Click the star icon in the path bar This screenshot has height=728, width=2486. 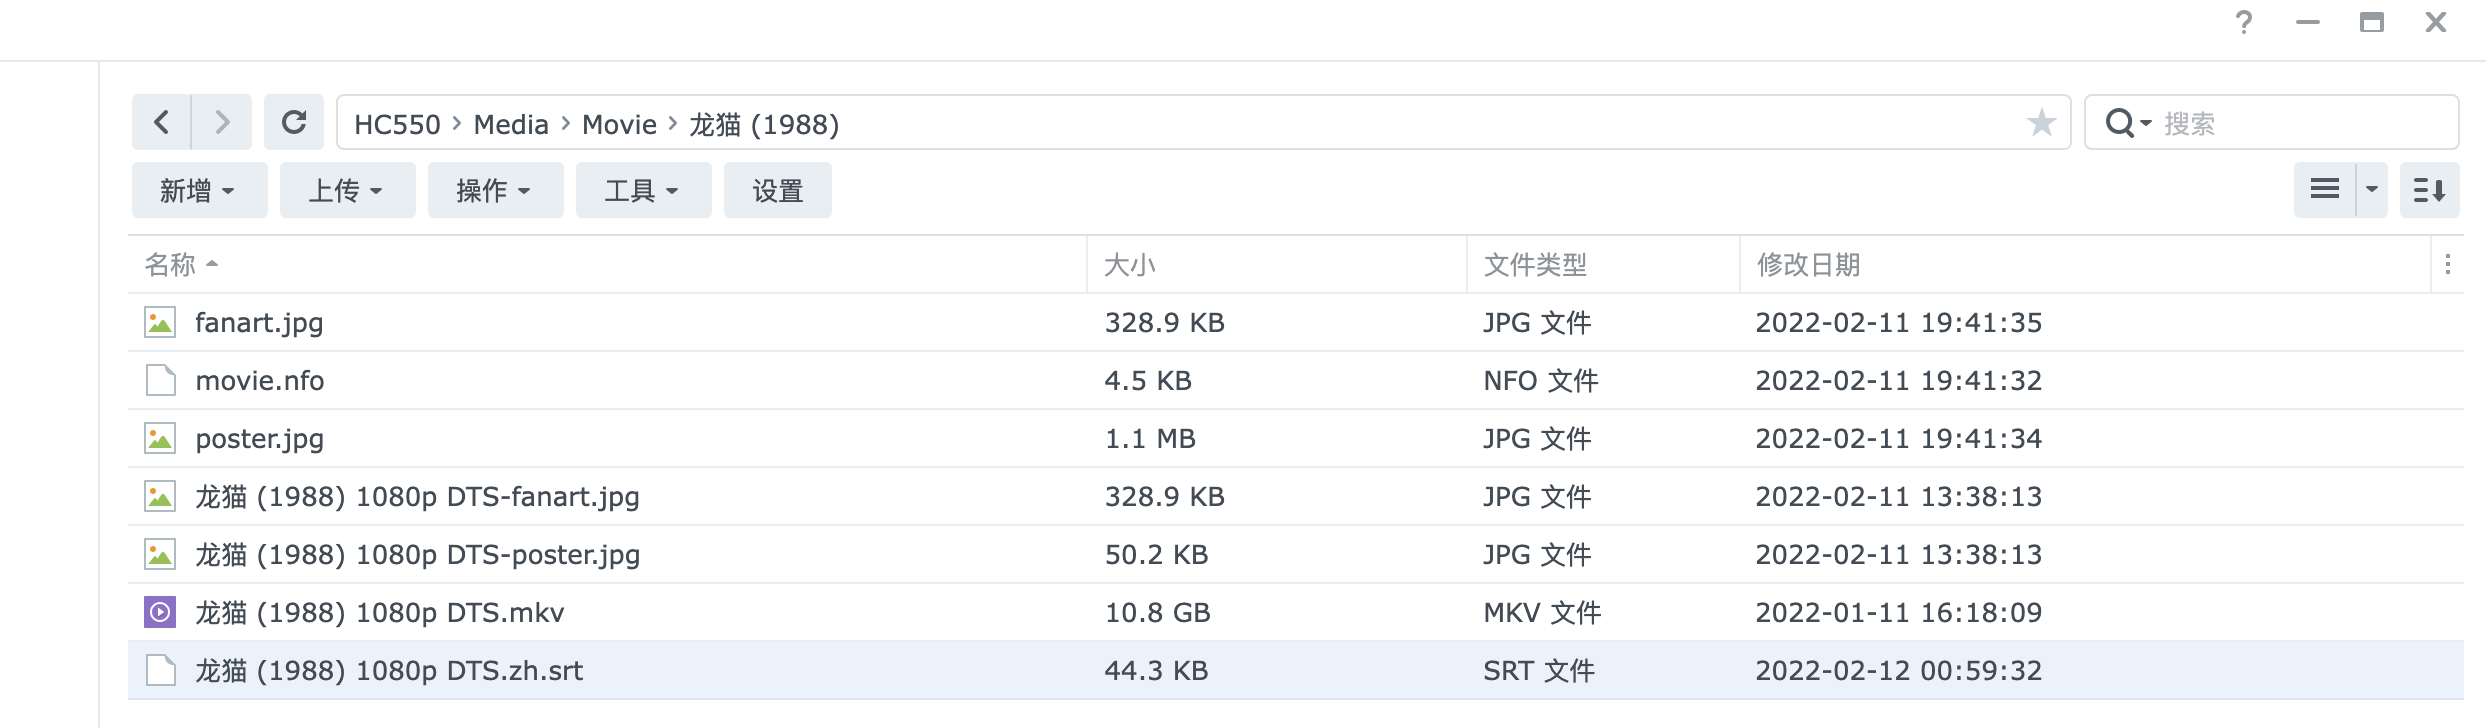(2041, 122)
